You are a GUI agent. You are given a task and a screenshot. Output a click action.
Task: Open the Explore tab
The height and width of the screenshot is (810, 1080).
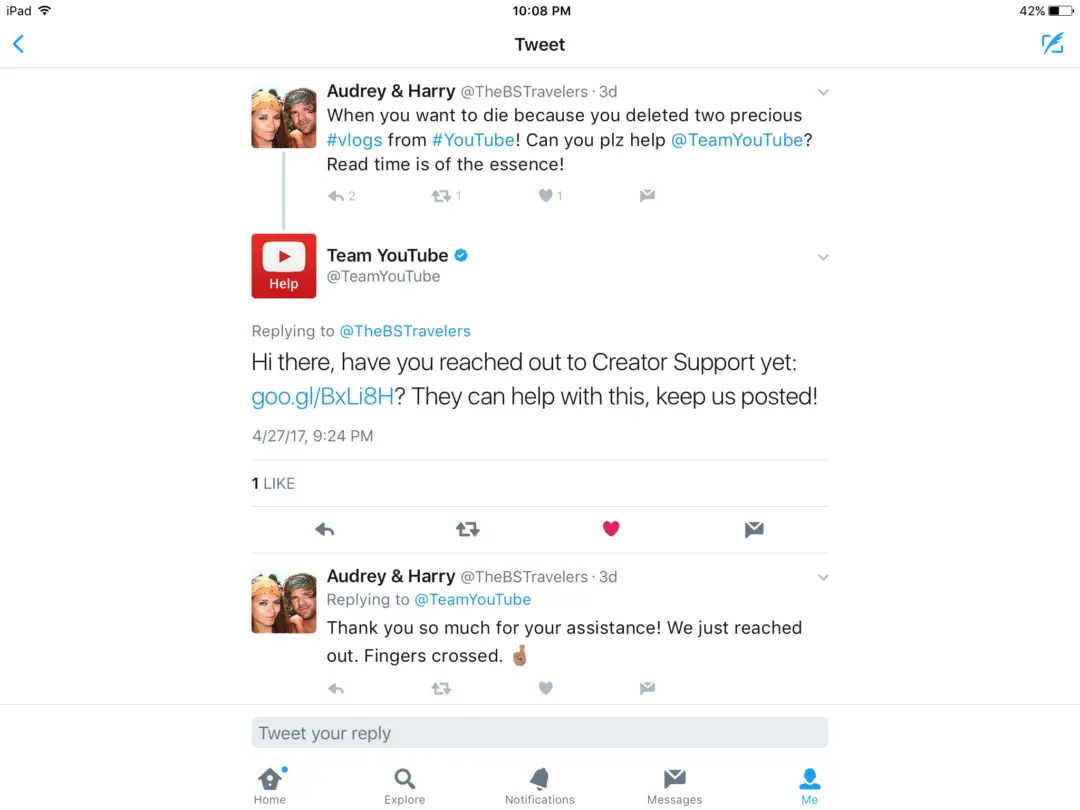[404, 786]
